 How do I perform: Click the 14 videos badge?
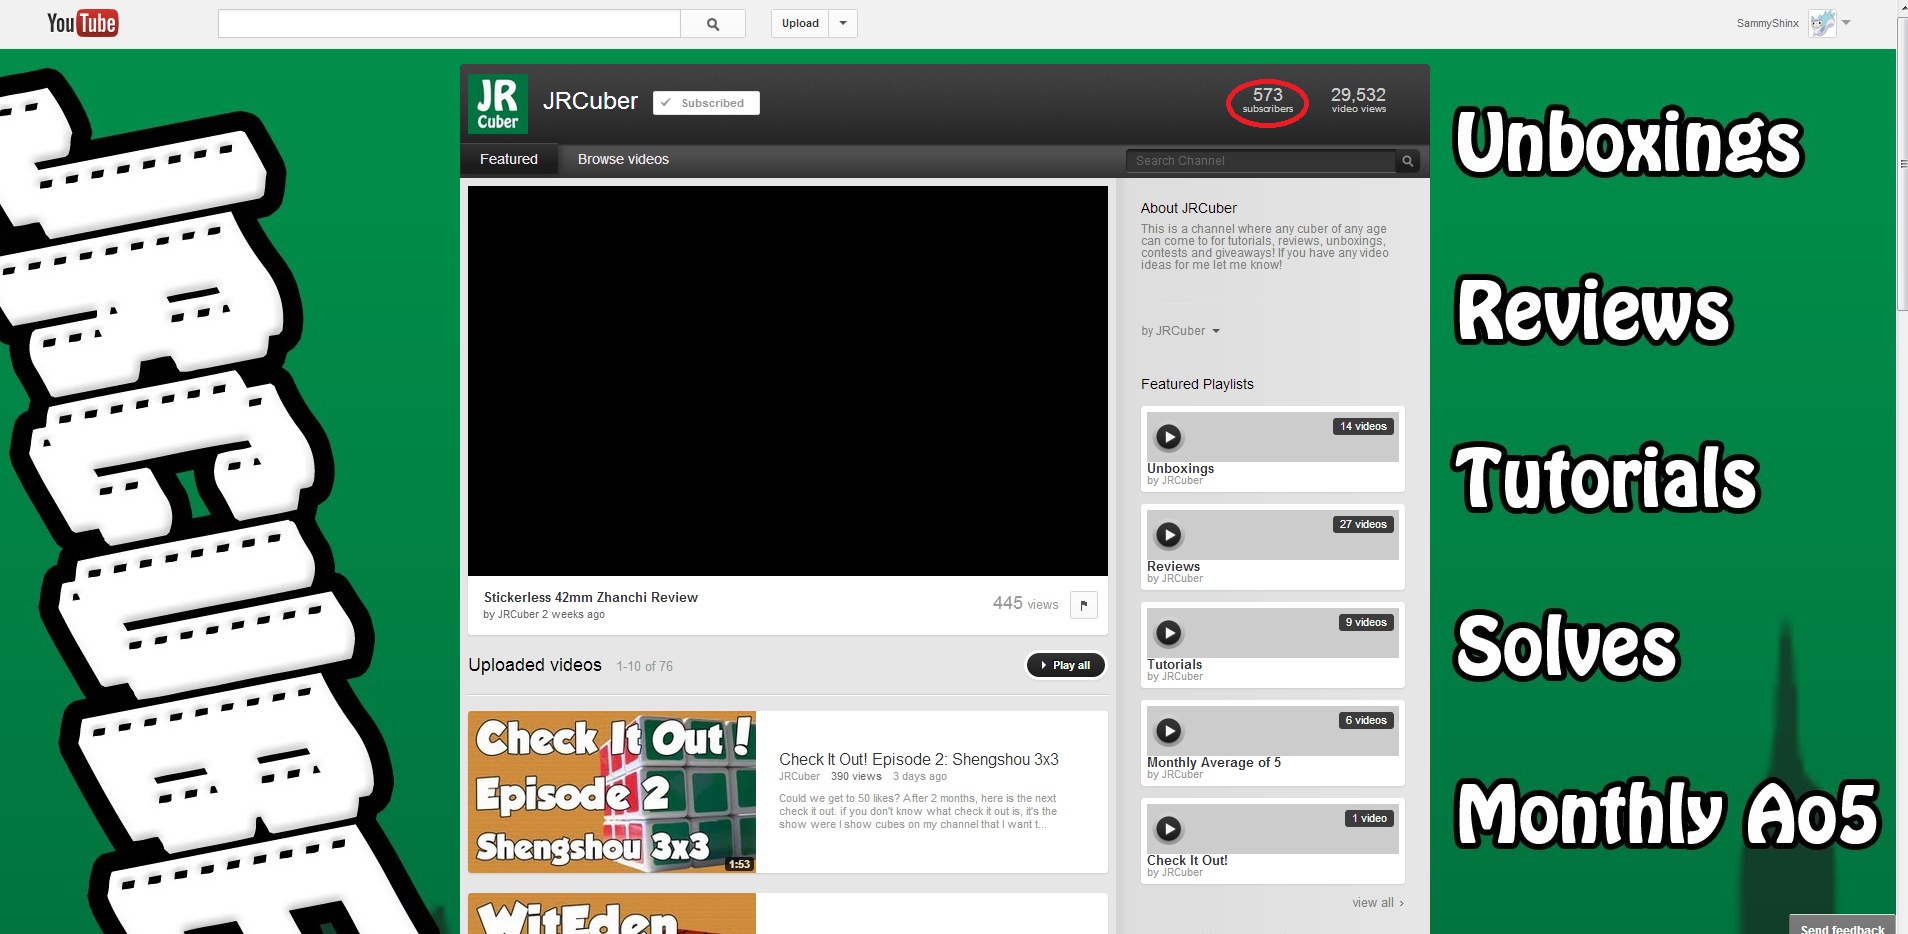[x=1363, y=426]
